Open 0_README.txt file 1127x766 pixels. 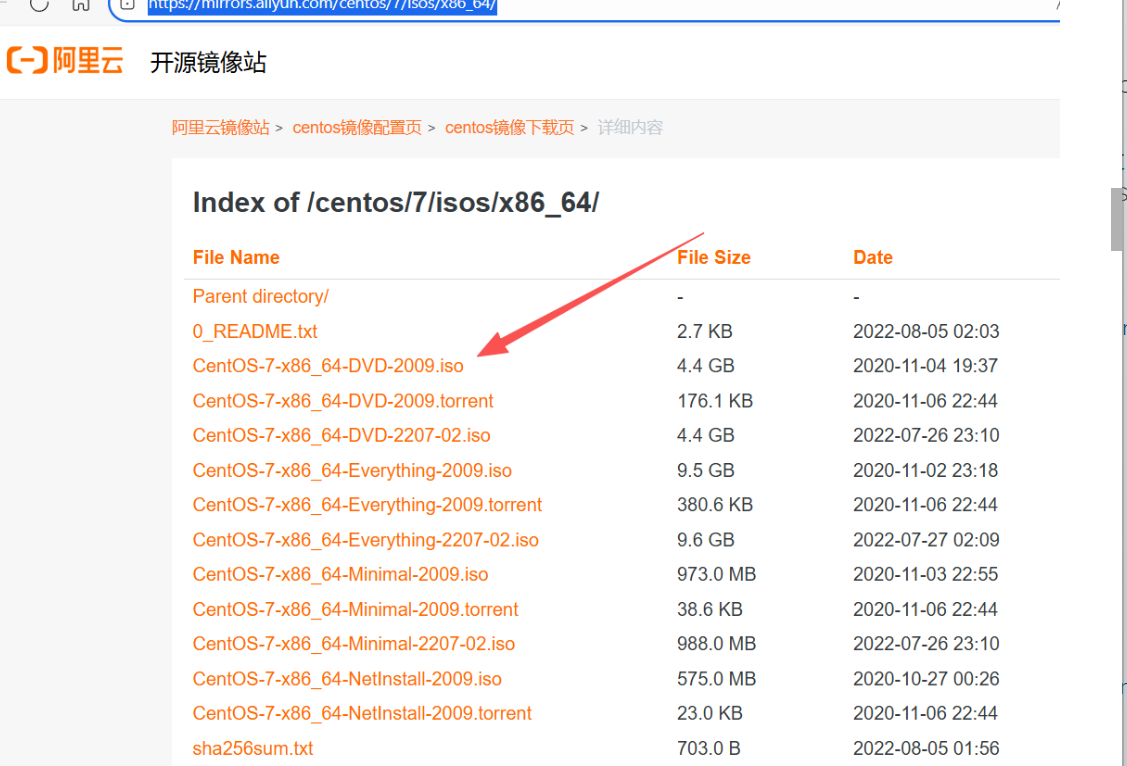[254, 331]
